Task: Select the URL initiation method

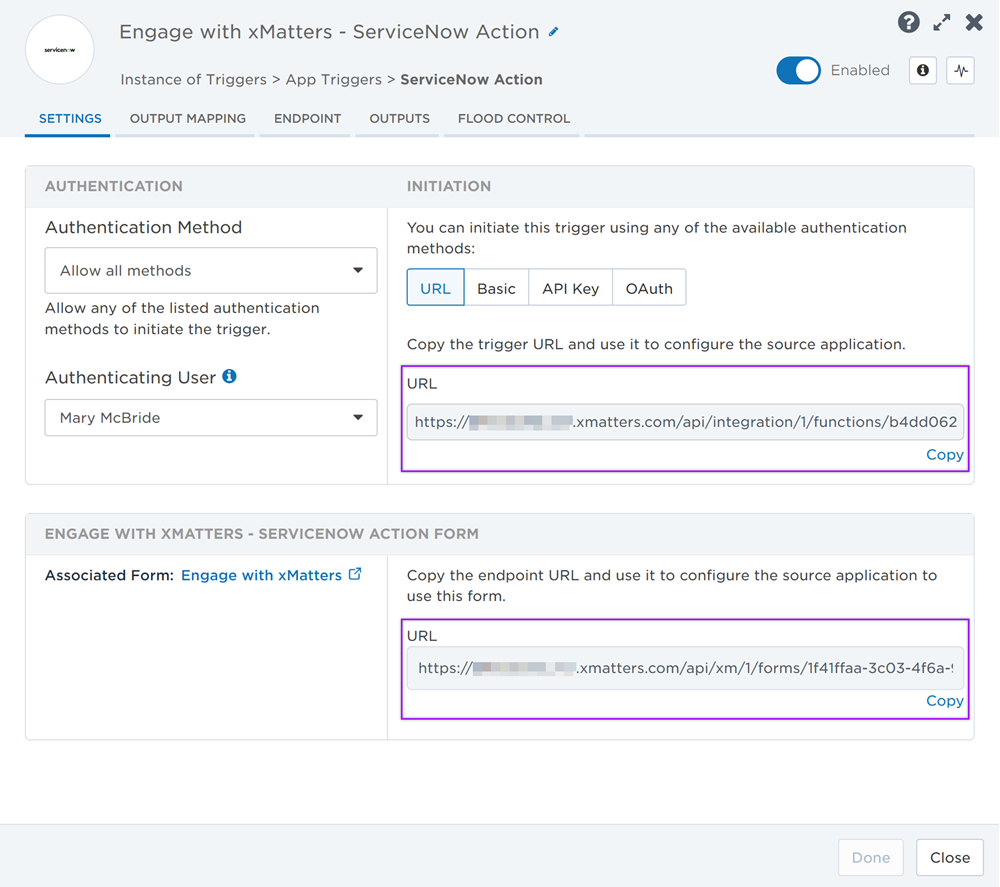Action: coord(436,288)
